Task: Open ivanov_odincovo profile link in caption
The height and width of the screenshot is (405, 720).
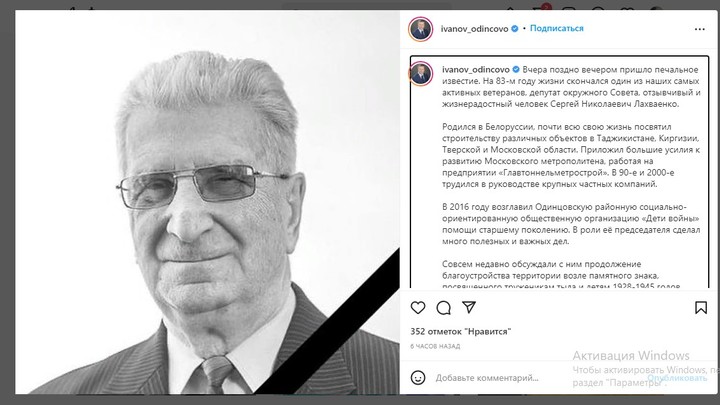Action: (x=476, y=69)
